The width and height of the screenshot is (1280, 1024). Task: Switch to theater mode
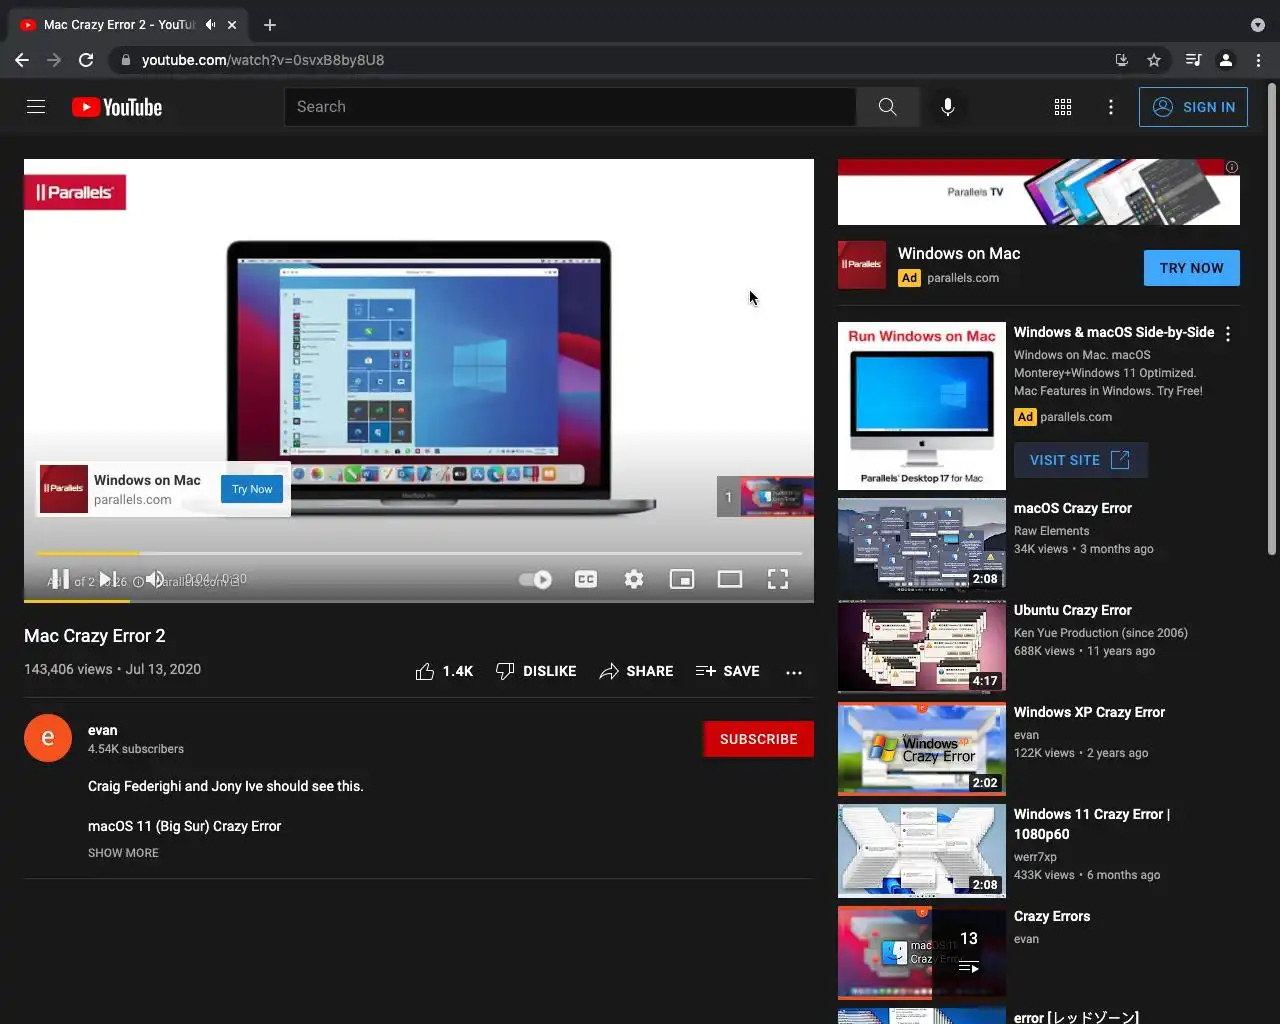pos(730,579)
